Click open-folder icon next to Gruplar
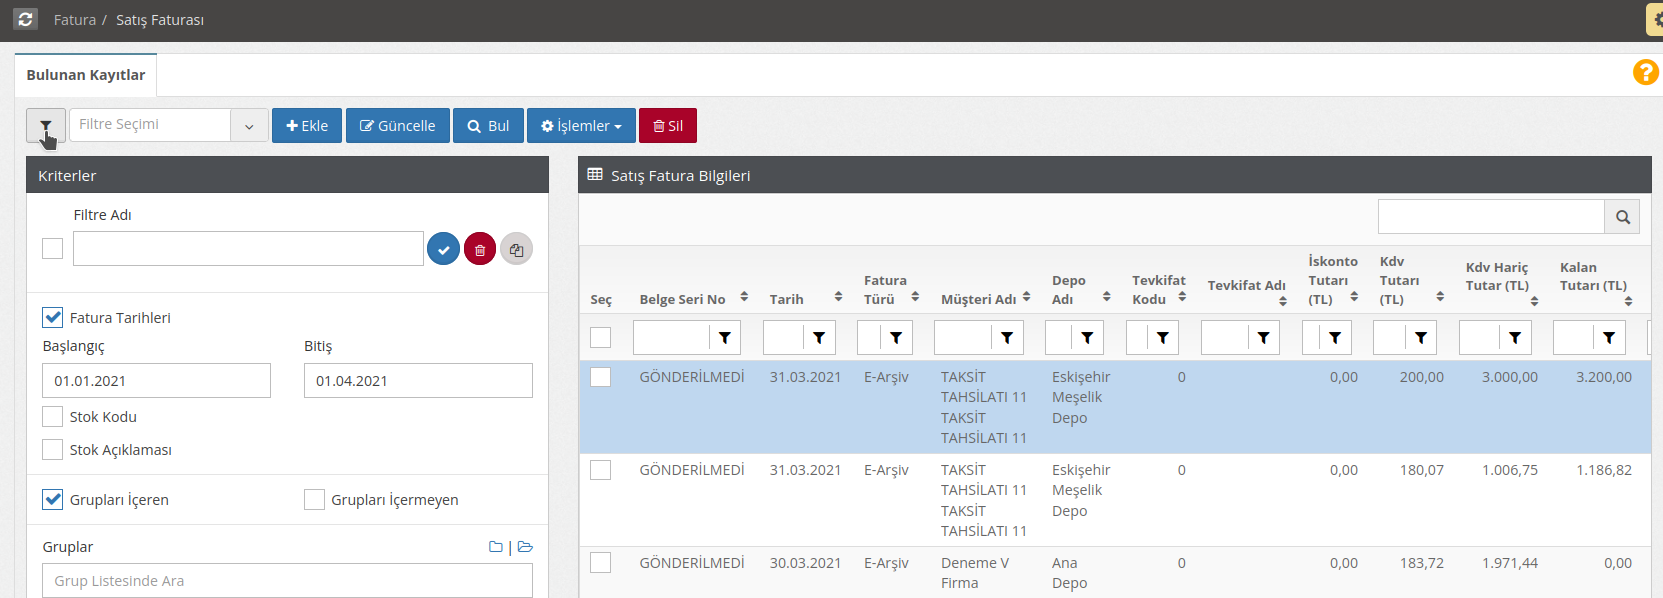 [x=526, y=547]
